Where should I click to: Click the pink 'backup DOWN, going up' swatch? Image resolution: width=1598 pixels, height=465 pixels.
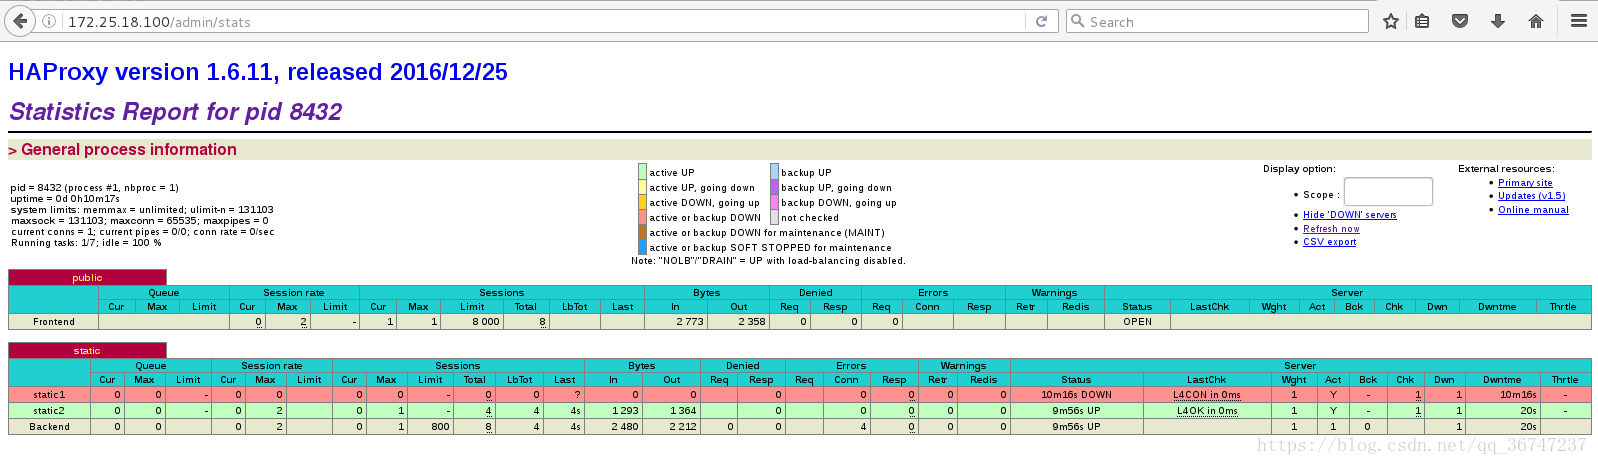tap(774, 202)
